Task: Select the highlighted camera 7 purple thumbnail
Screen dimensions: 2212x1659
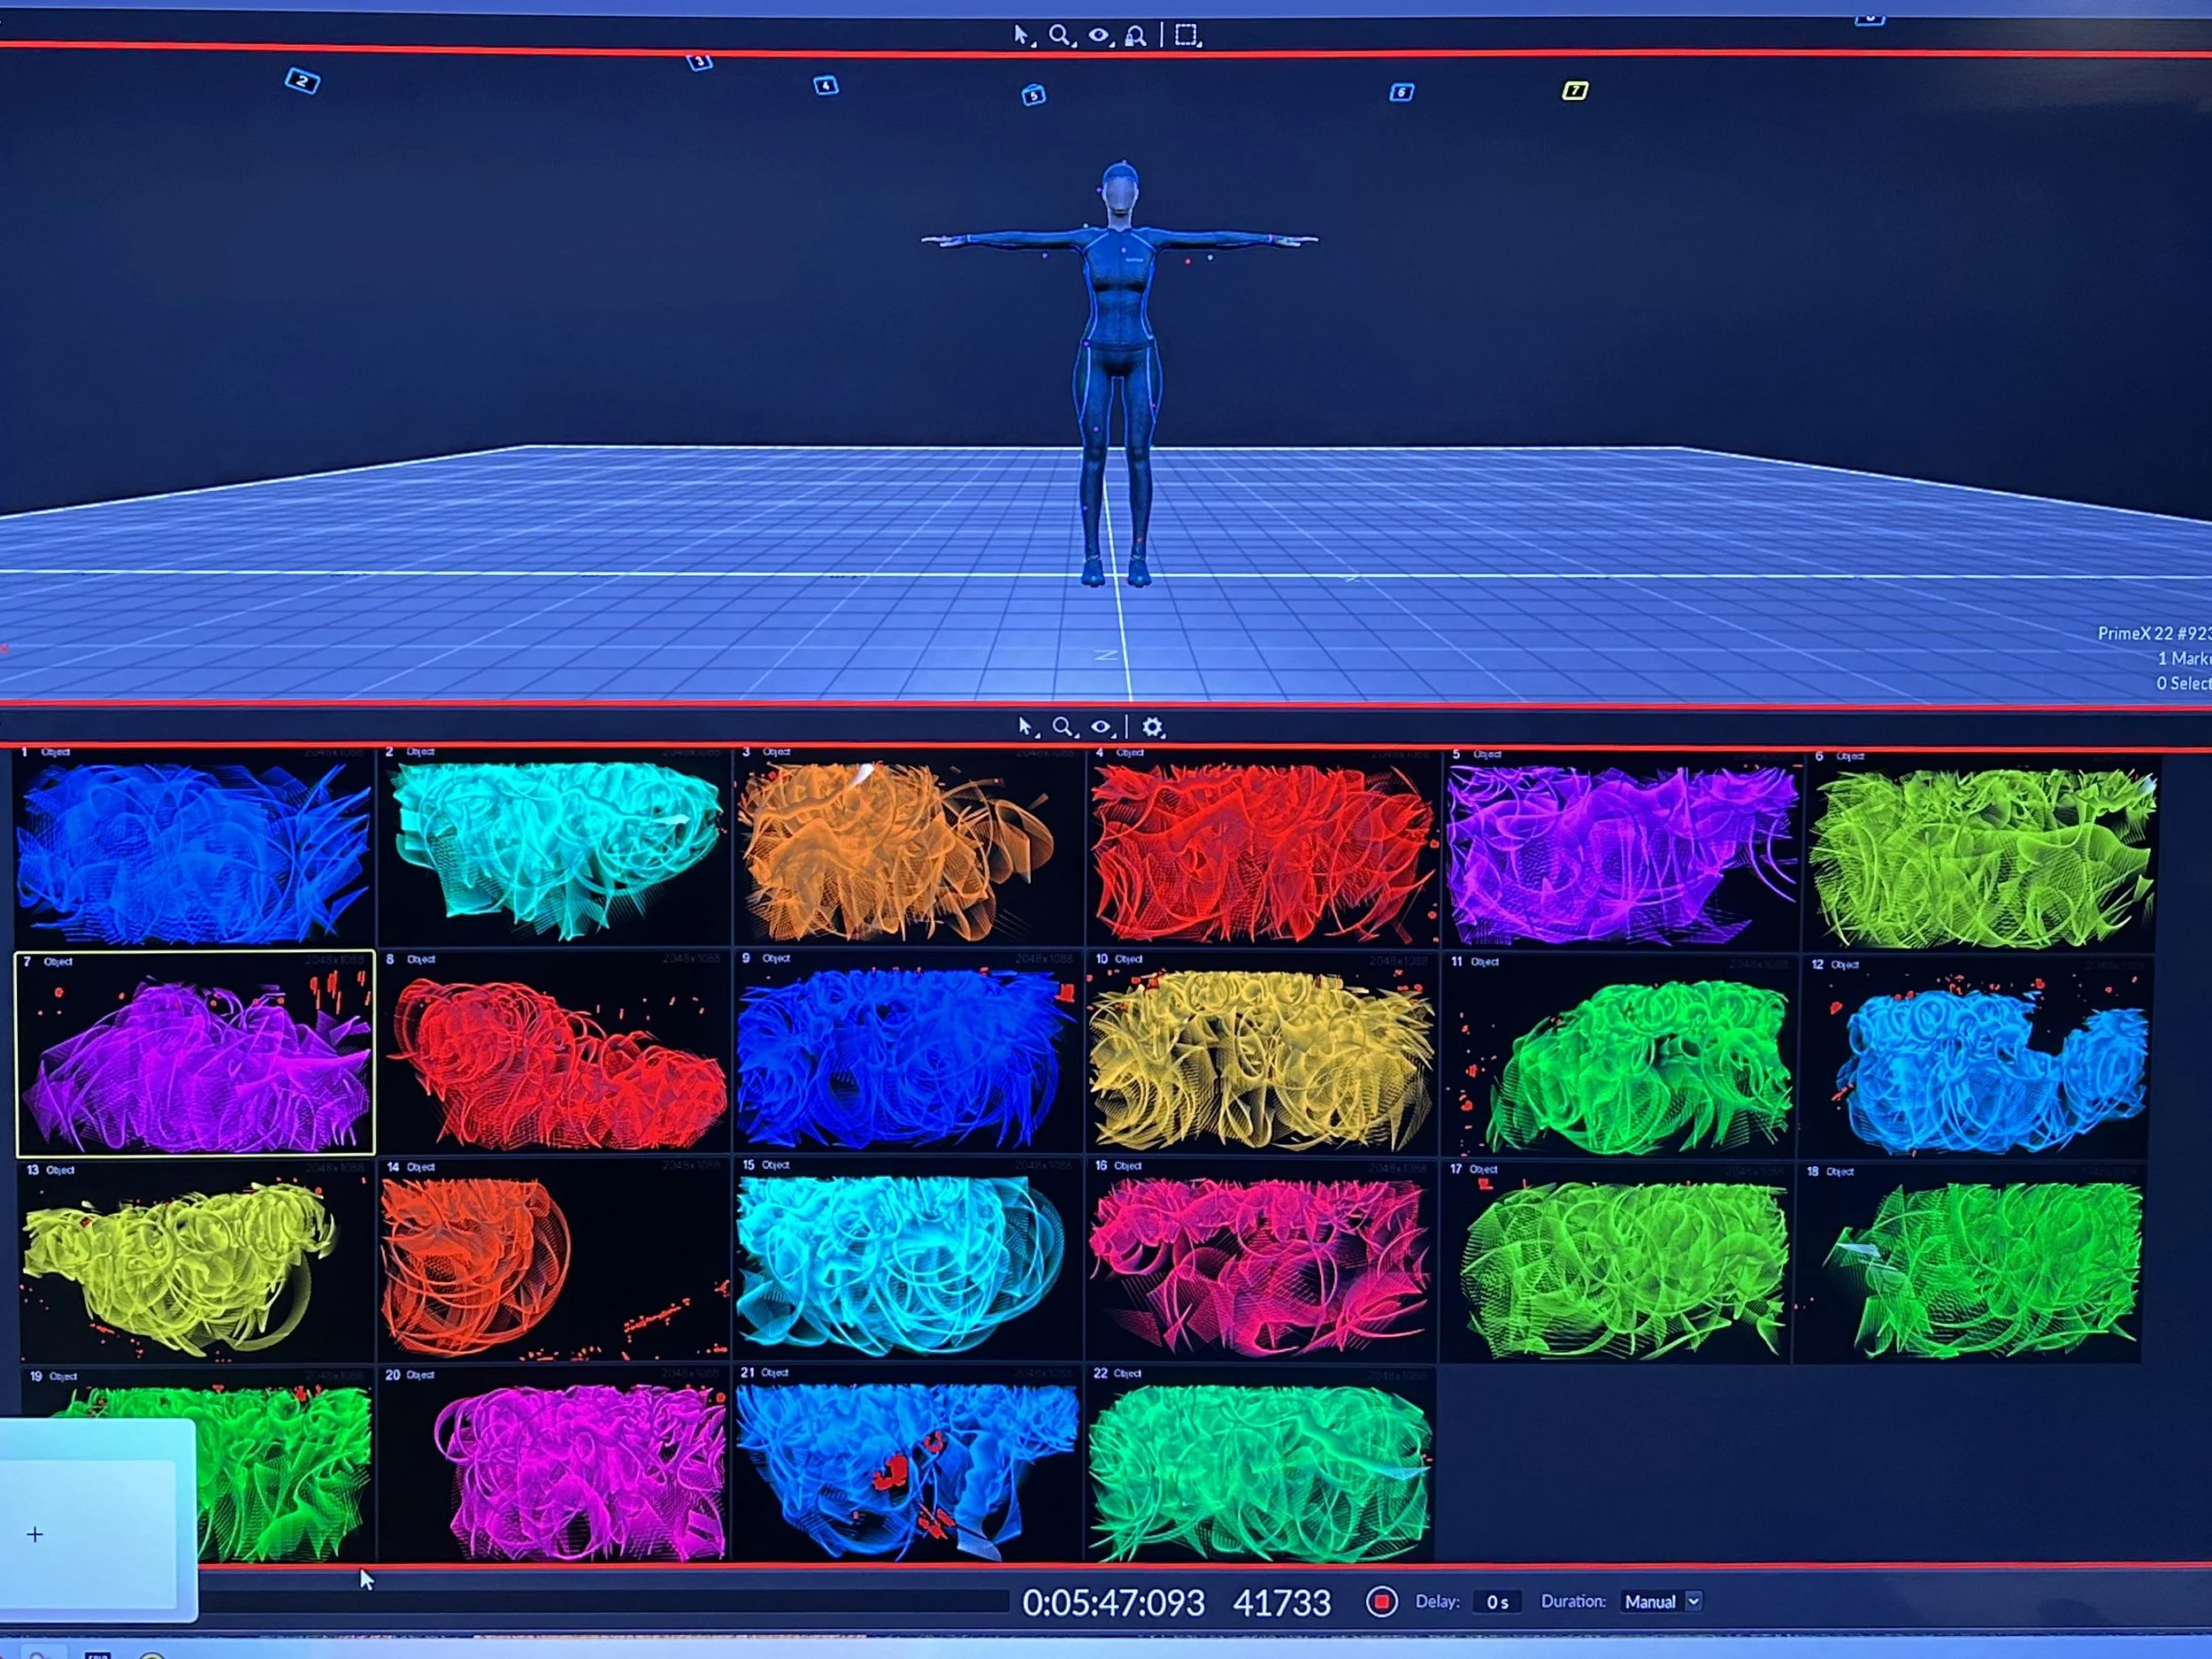Action: pyautogui.click(x=195, y=1055)
